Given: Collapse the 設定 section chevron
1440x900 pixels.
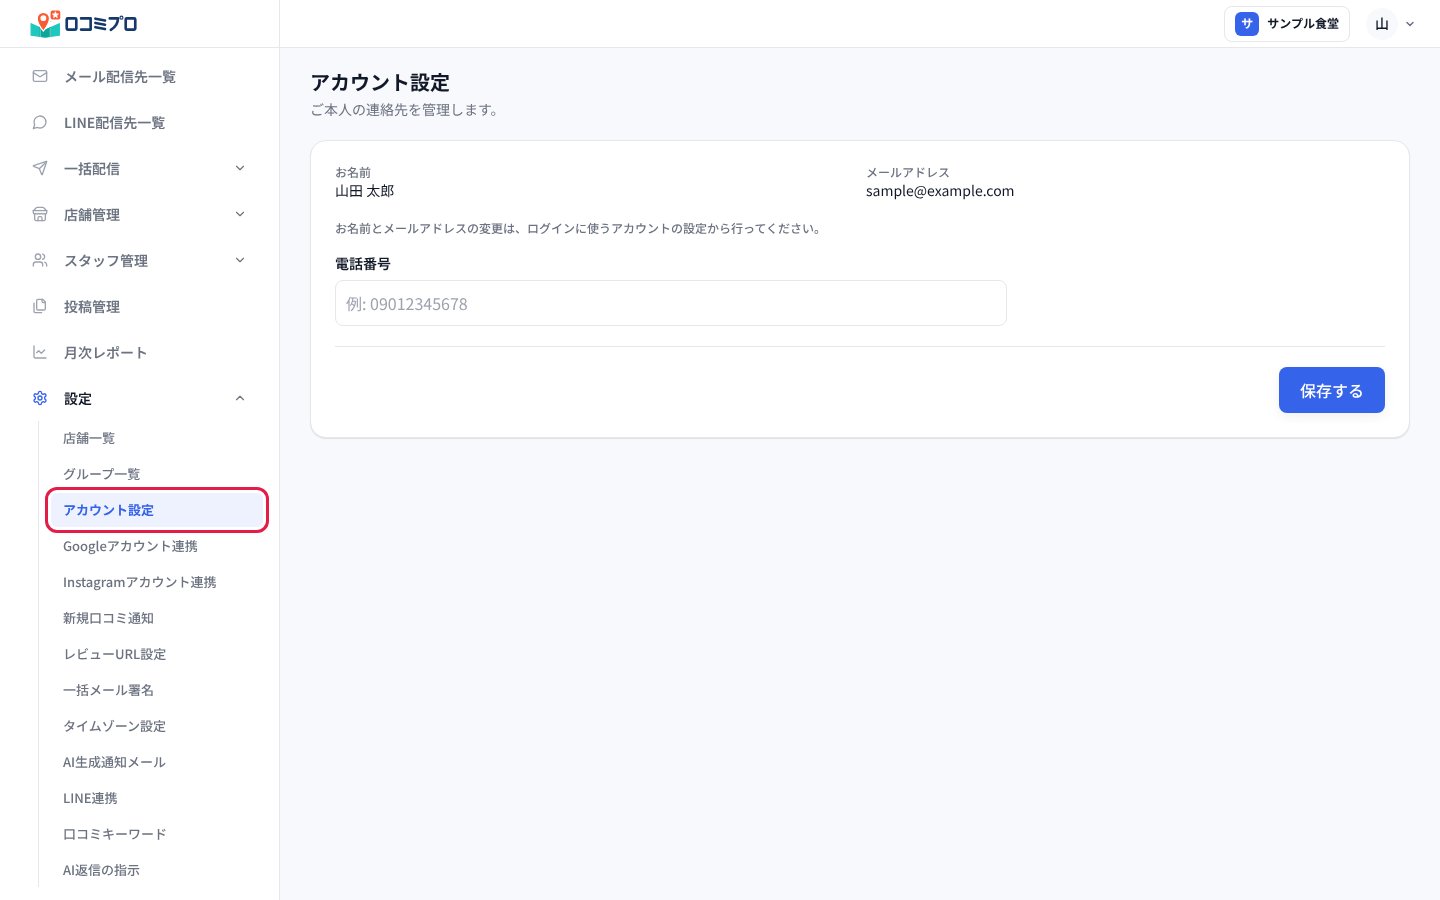Looking at the screenshot, I should (240, 398).
